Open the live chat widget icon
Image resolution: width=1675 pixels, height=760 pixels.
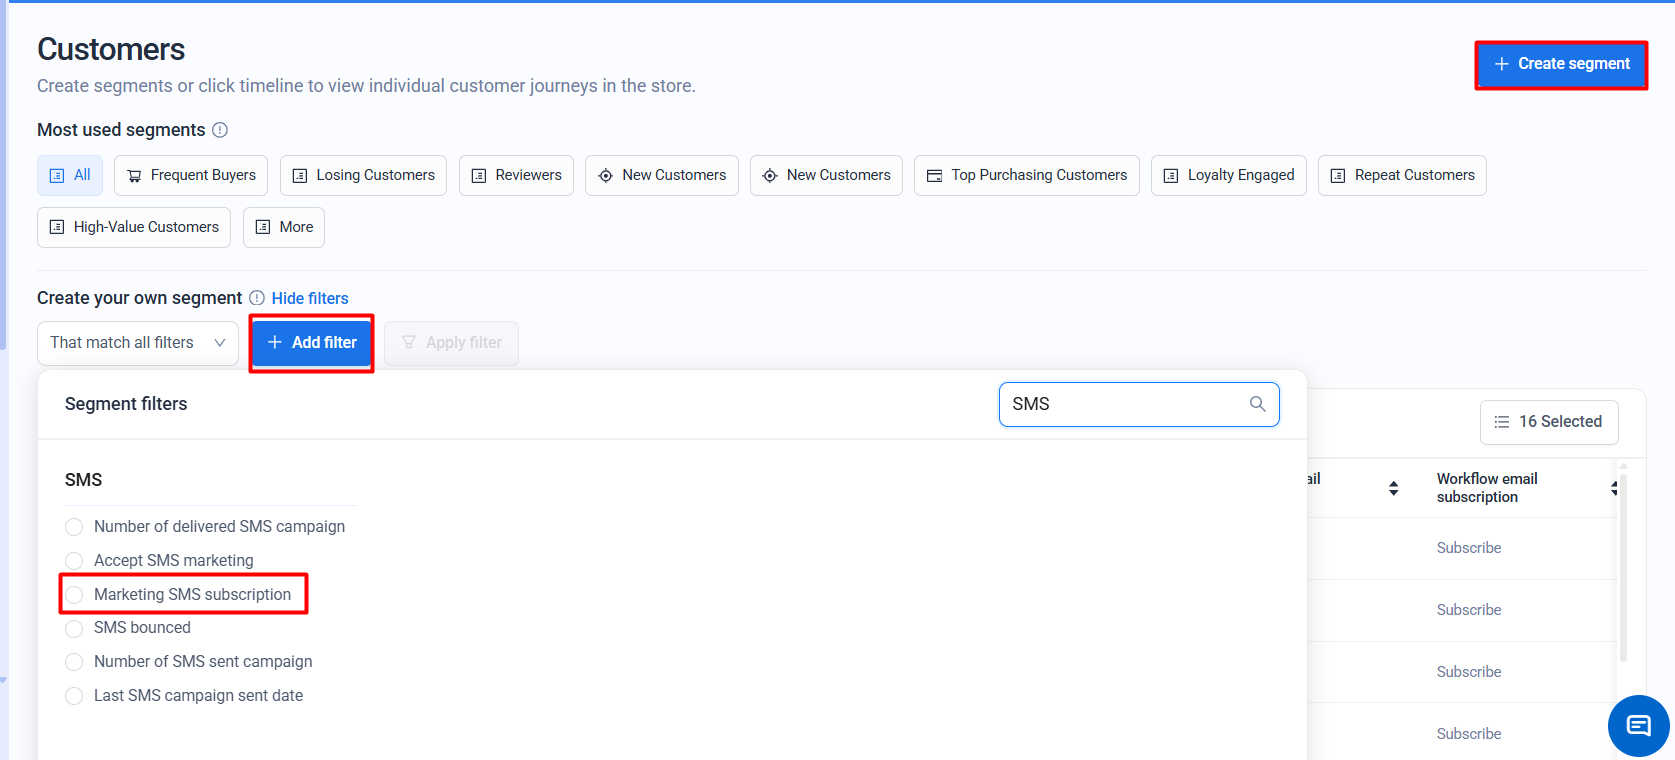click(x=1638, y=726)
